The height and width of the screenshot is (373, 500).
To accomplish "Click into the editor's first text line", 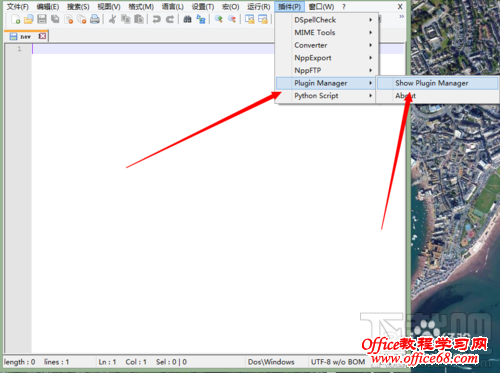I will click(x=218, y=49).
